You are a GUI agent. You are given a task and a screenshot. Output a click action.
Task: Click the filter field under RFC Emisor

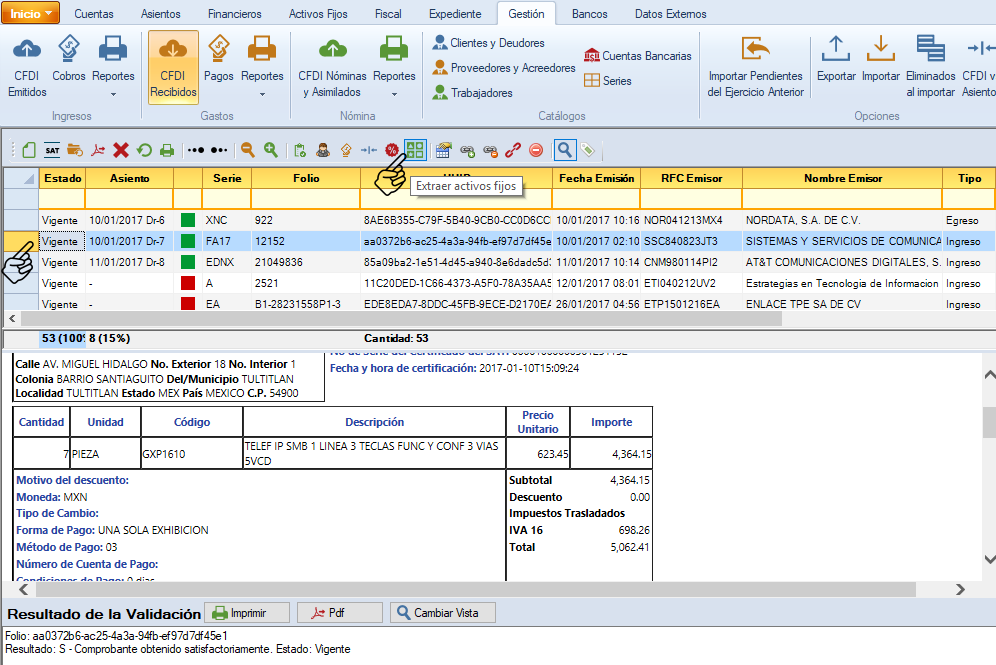pos(691,199)
